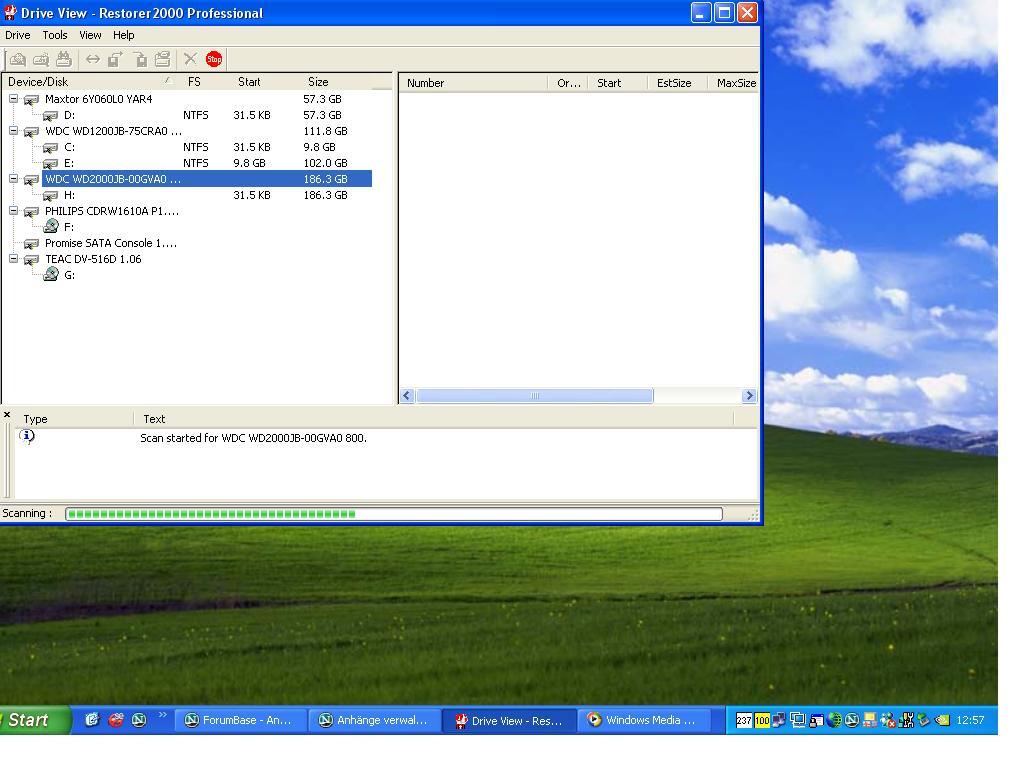Select the Promise SATA Console device
1024x768 pixels.
110,243
